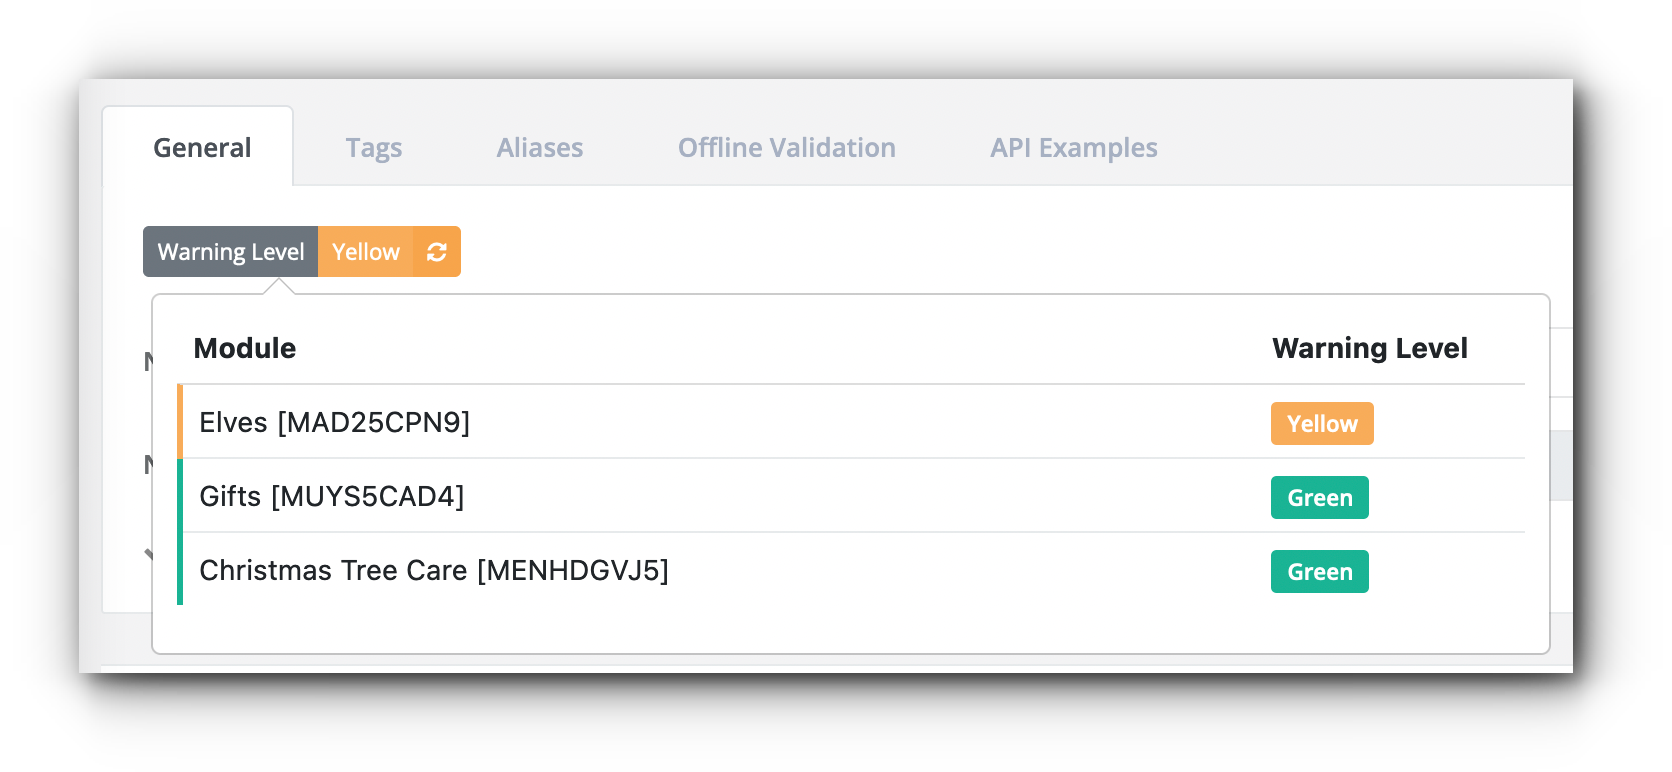Click the Warning Level label badge
1672x772 pixels.
231,252
